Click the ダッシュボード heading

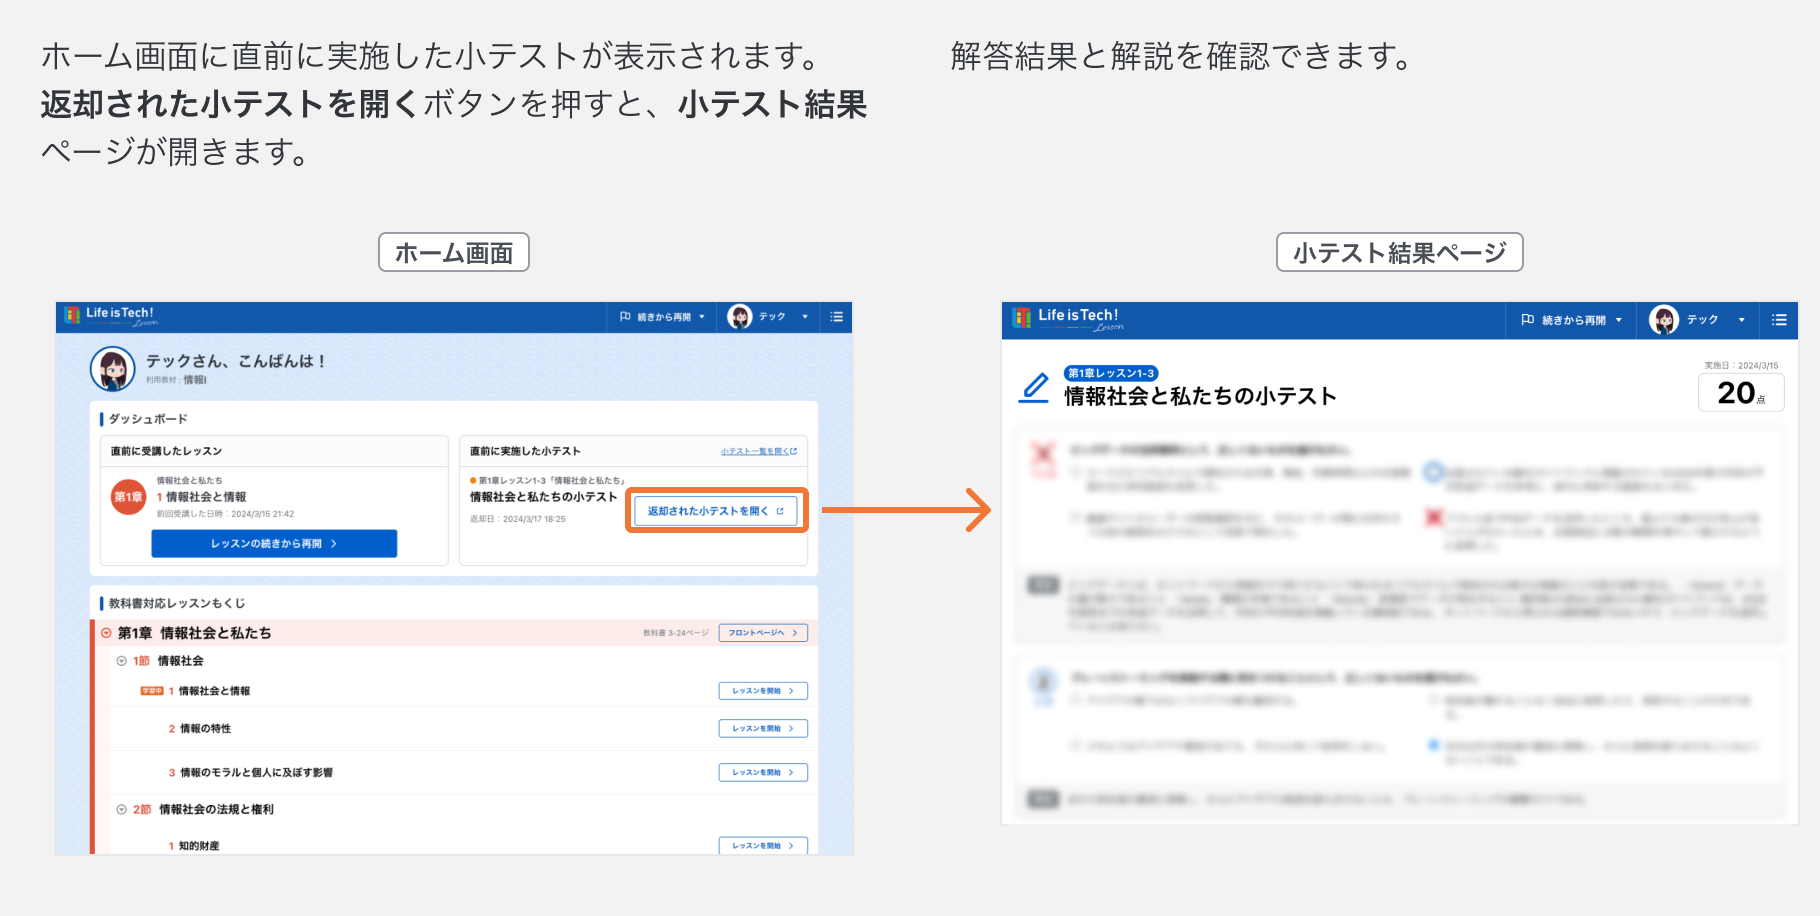(148, 419)
